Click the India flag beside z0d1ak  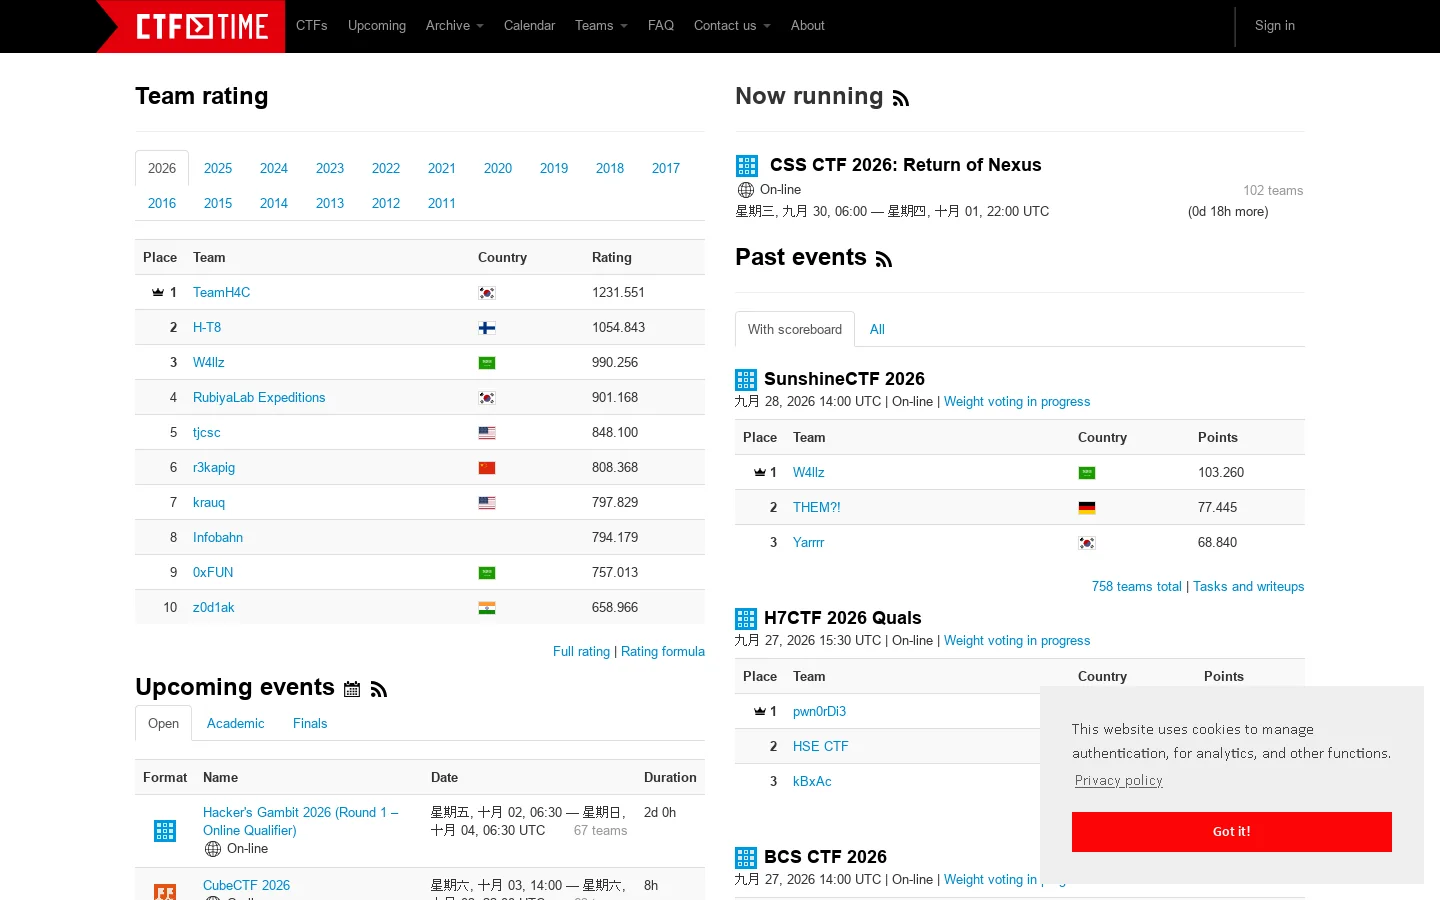point(487,608)
